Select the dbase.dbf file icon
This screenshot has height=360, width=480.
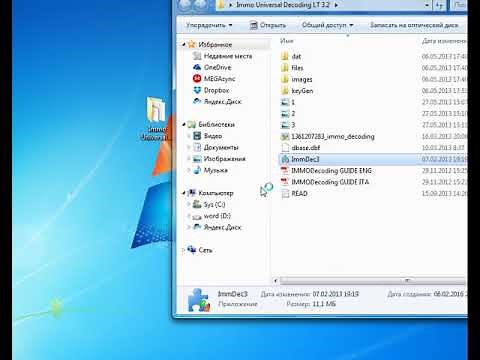pyautogui.click(x=285, y=148)
